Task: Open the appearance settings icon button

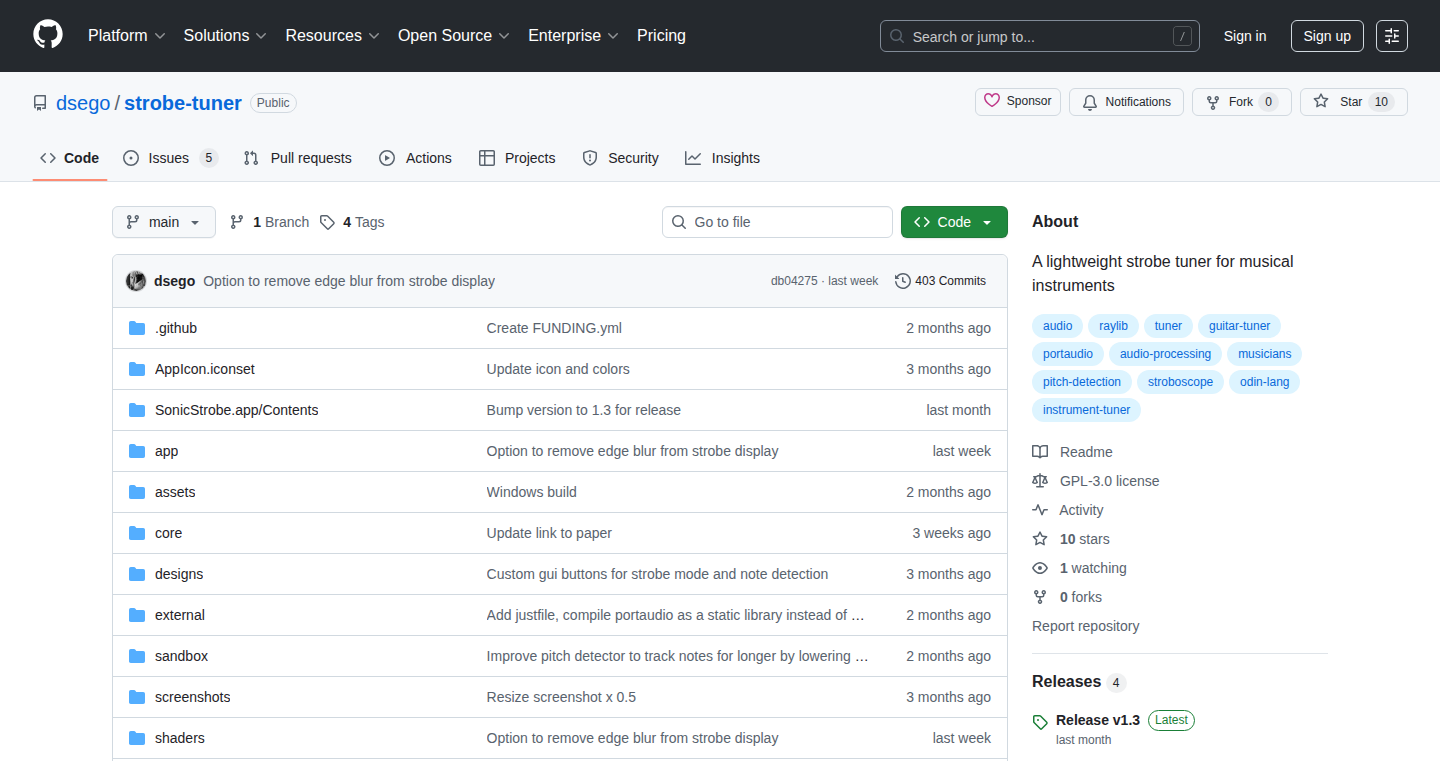Action: point(1392,36)
